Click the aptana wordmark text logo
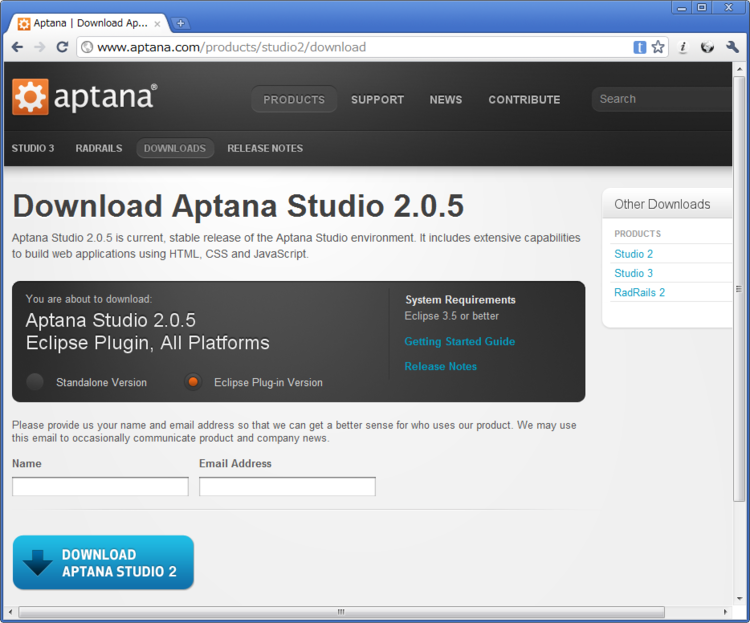The width and height of the screenshot is (750, 623). click(105, 97)
